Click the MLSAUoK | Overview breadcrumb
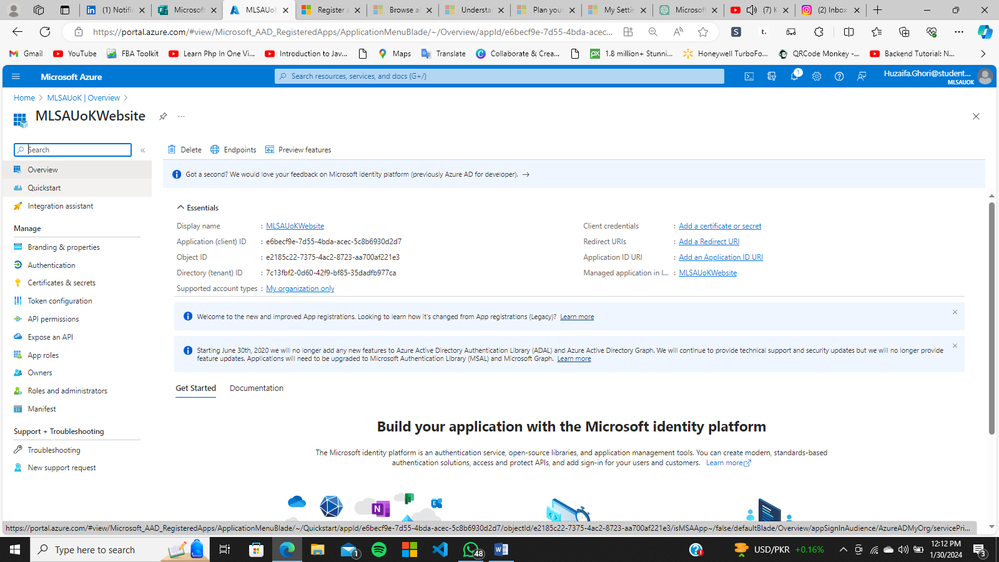The height and width of the screenshot is (562, 999). [83, 98]
